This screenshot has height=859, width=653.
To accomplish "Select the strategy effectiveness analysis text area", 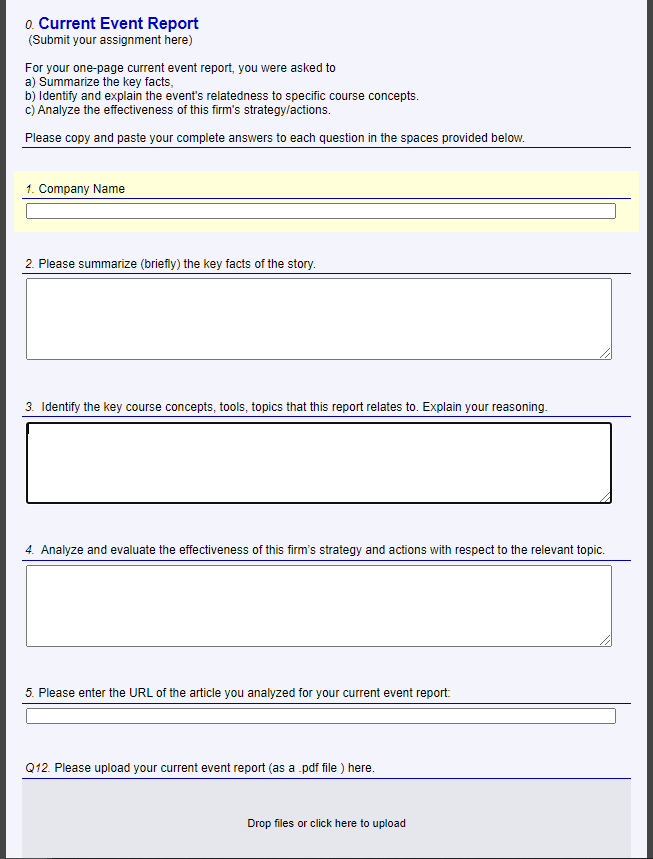I will click(319, 606).
